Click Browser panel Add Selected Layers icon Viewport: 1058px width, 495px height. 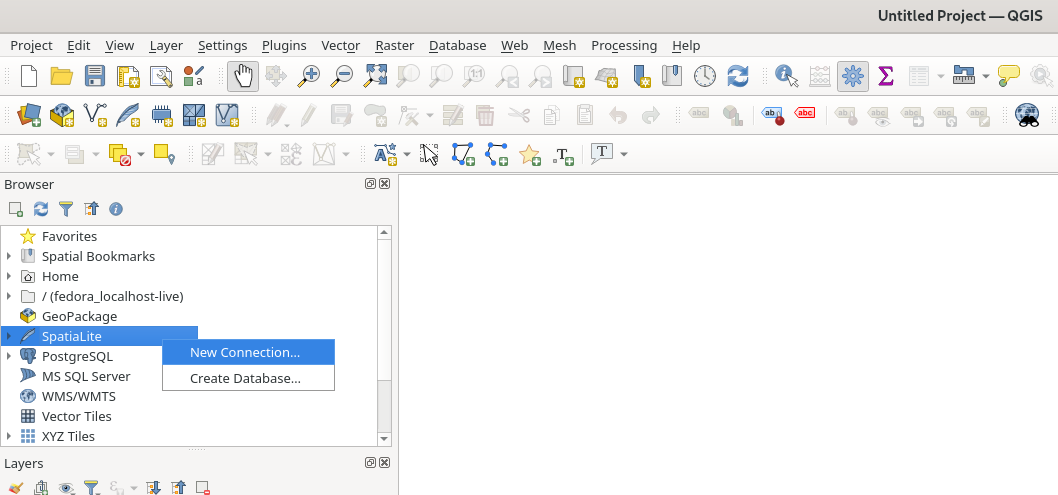(x=16, y=209)
